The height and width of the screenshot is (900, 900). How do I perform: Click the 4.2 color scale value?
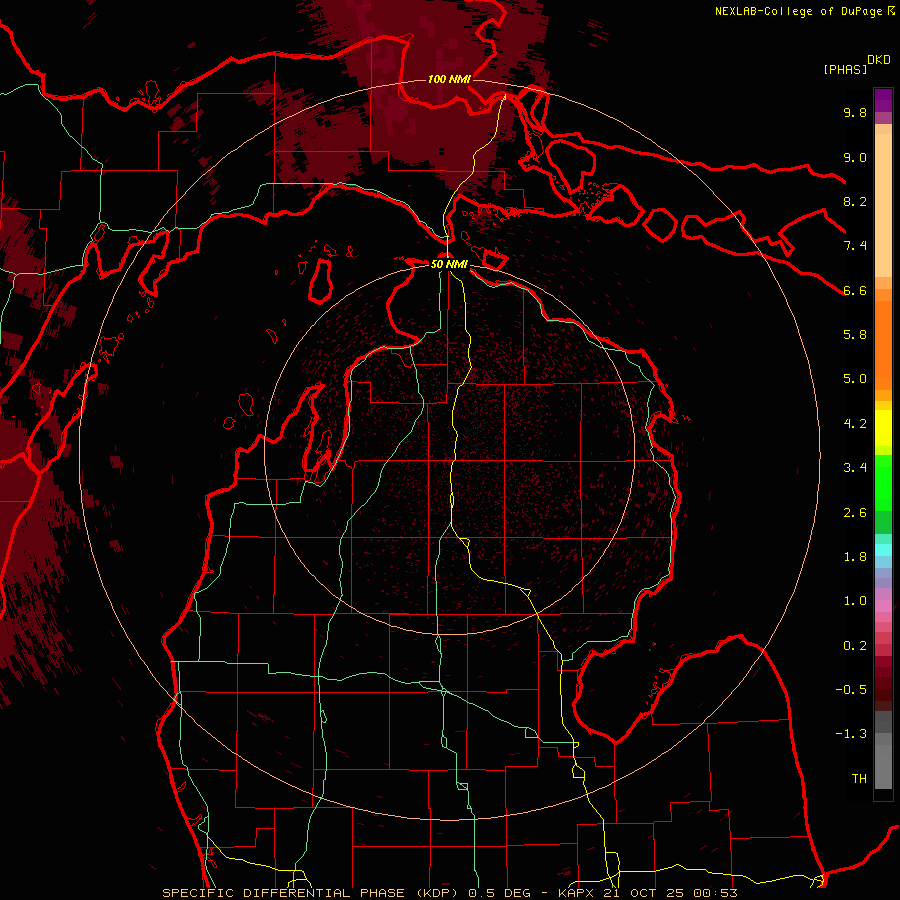[855, 424]
